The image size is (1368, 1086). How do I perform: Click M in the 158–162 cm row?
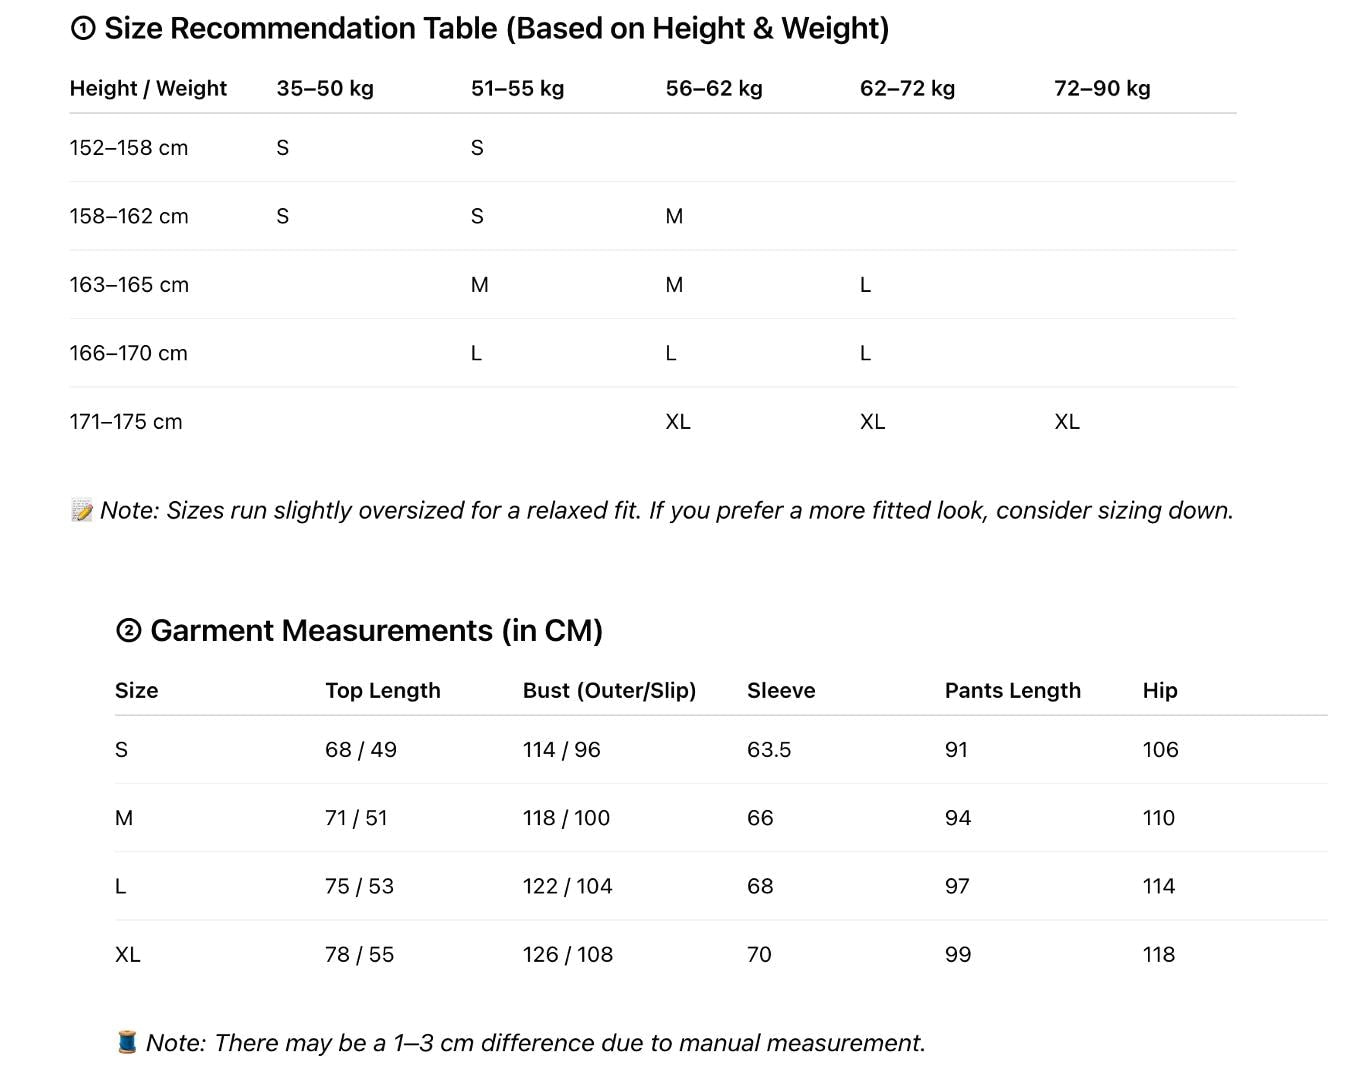(x=674, y=216)
